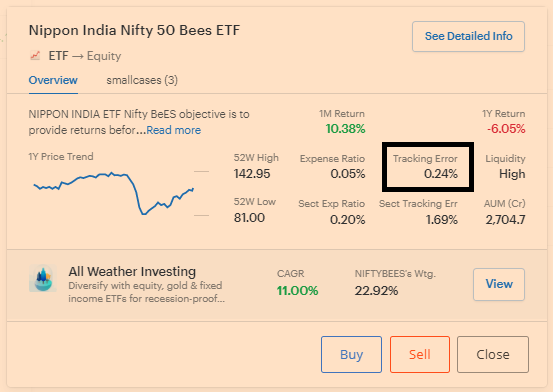Image resolution: width=553 pixels, height=392 pixels.
Task: Click the Expense Ratio 0.05% value
Action: (348, 174)
